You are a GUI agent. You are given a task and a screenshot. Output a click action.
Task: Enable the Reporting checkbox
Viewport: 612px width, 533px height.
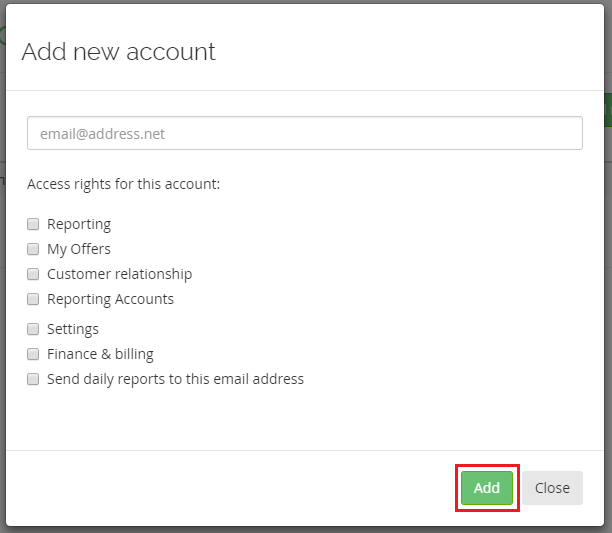click(33, 224)
